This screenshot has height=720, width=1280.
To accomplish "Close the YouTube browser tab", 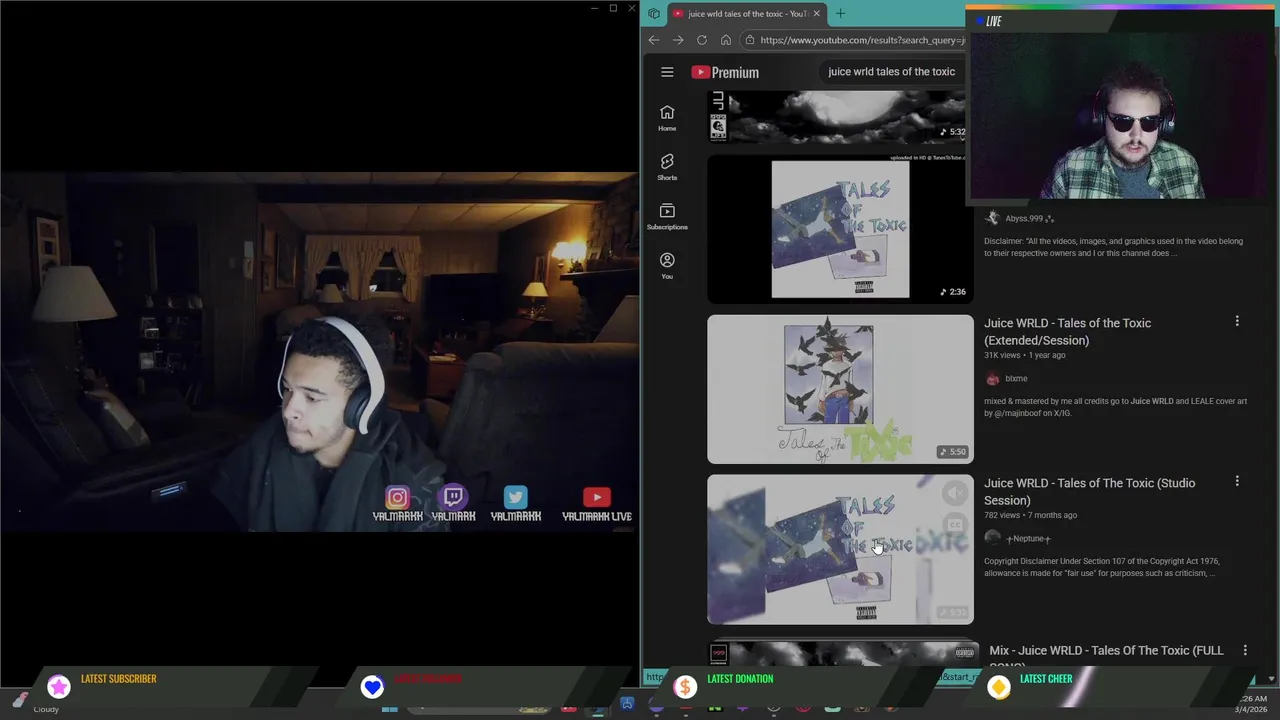I will 816,14.
